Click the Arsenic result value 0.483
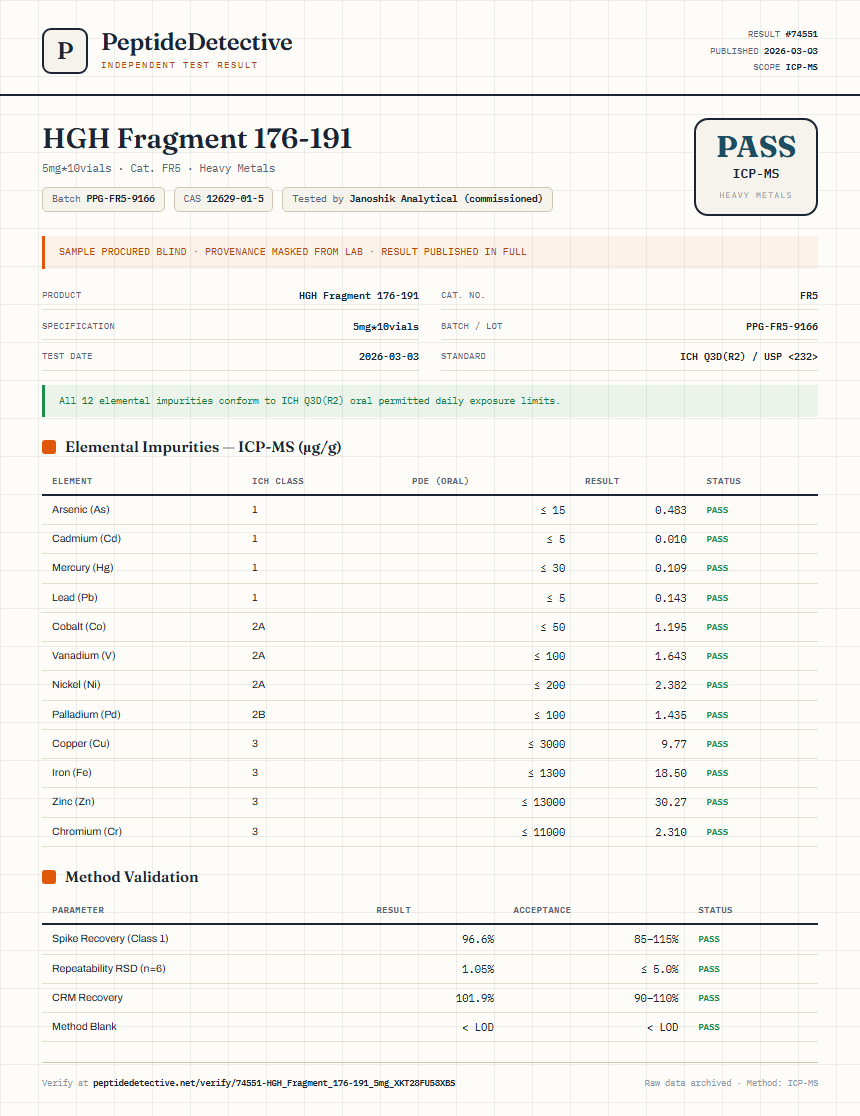This screenshot has width=860, height=1116. [671, 510]
